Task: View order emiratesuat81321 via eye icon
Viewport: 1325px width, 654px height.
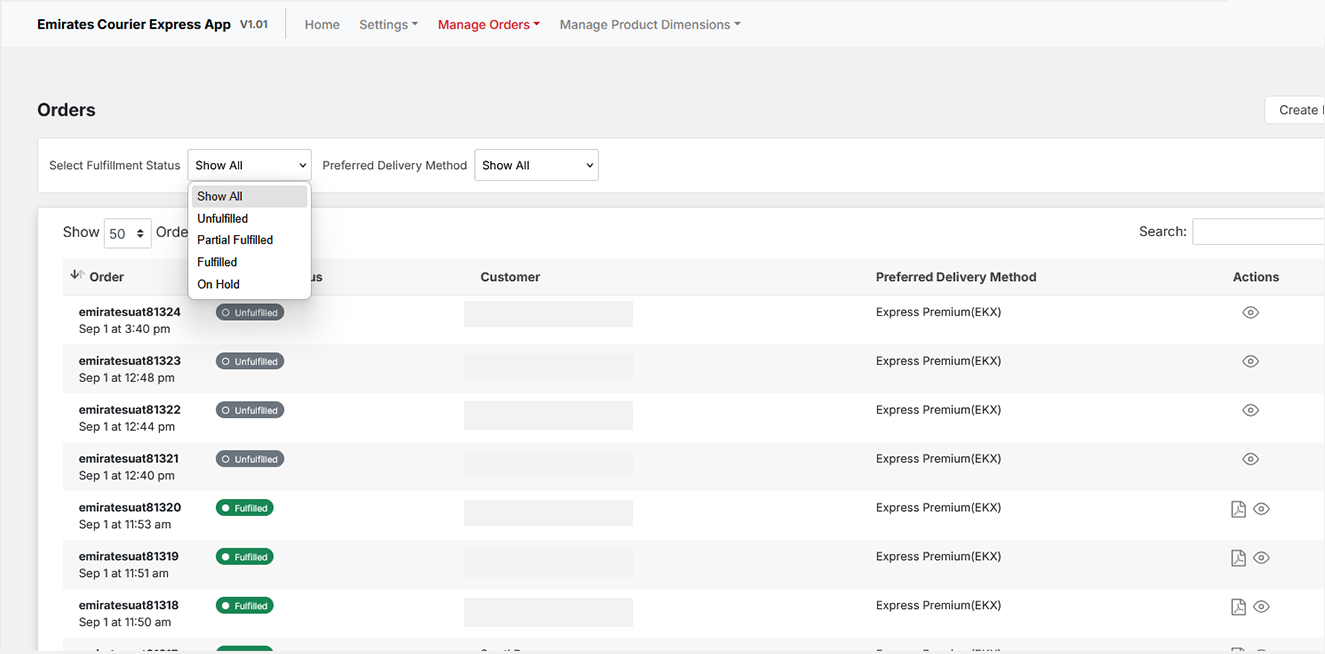Action: [1250, 460]
